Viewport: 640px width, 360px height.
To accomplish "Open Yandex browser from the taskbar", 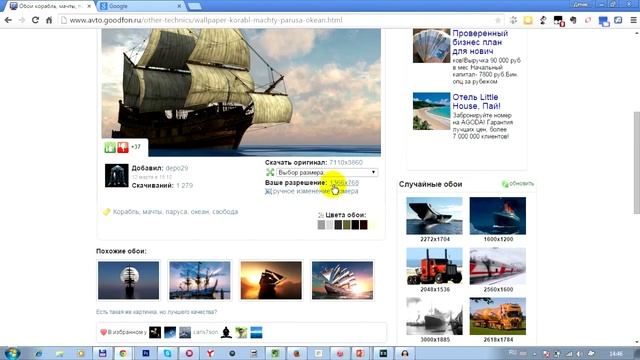I will point(210,353).
